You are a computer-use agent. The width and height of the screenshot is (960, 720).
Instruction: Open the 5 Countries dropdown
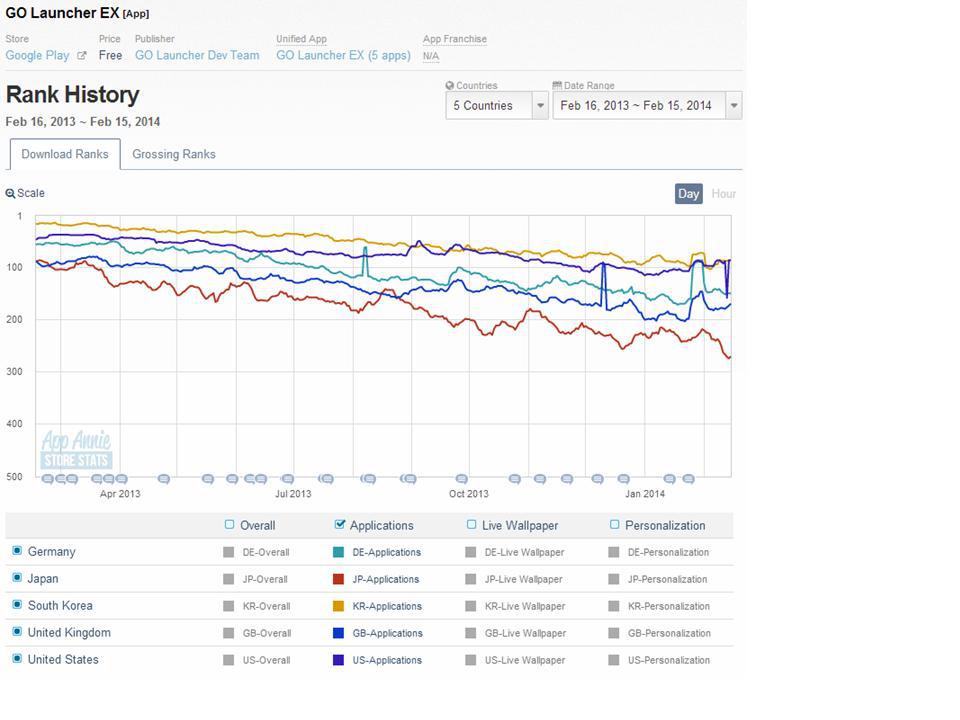pos(497,105)
